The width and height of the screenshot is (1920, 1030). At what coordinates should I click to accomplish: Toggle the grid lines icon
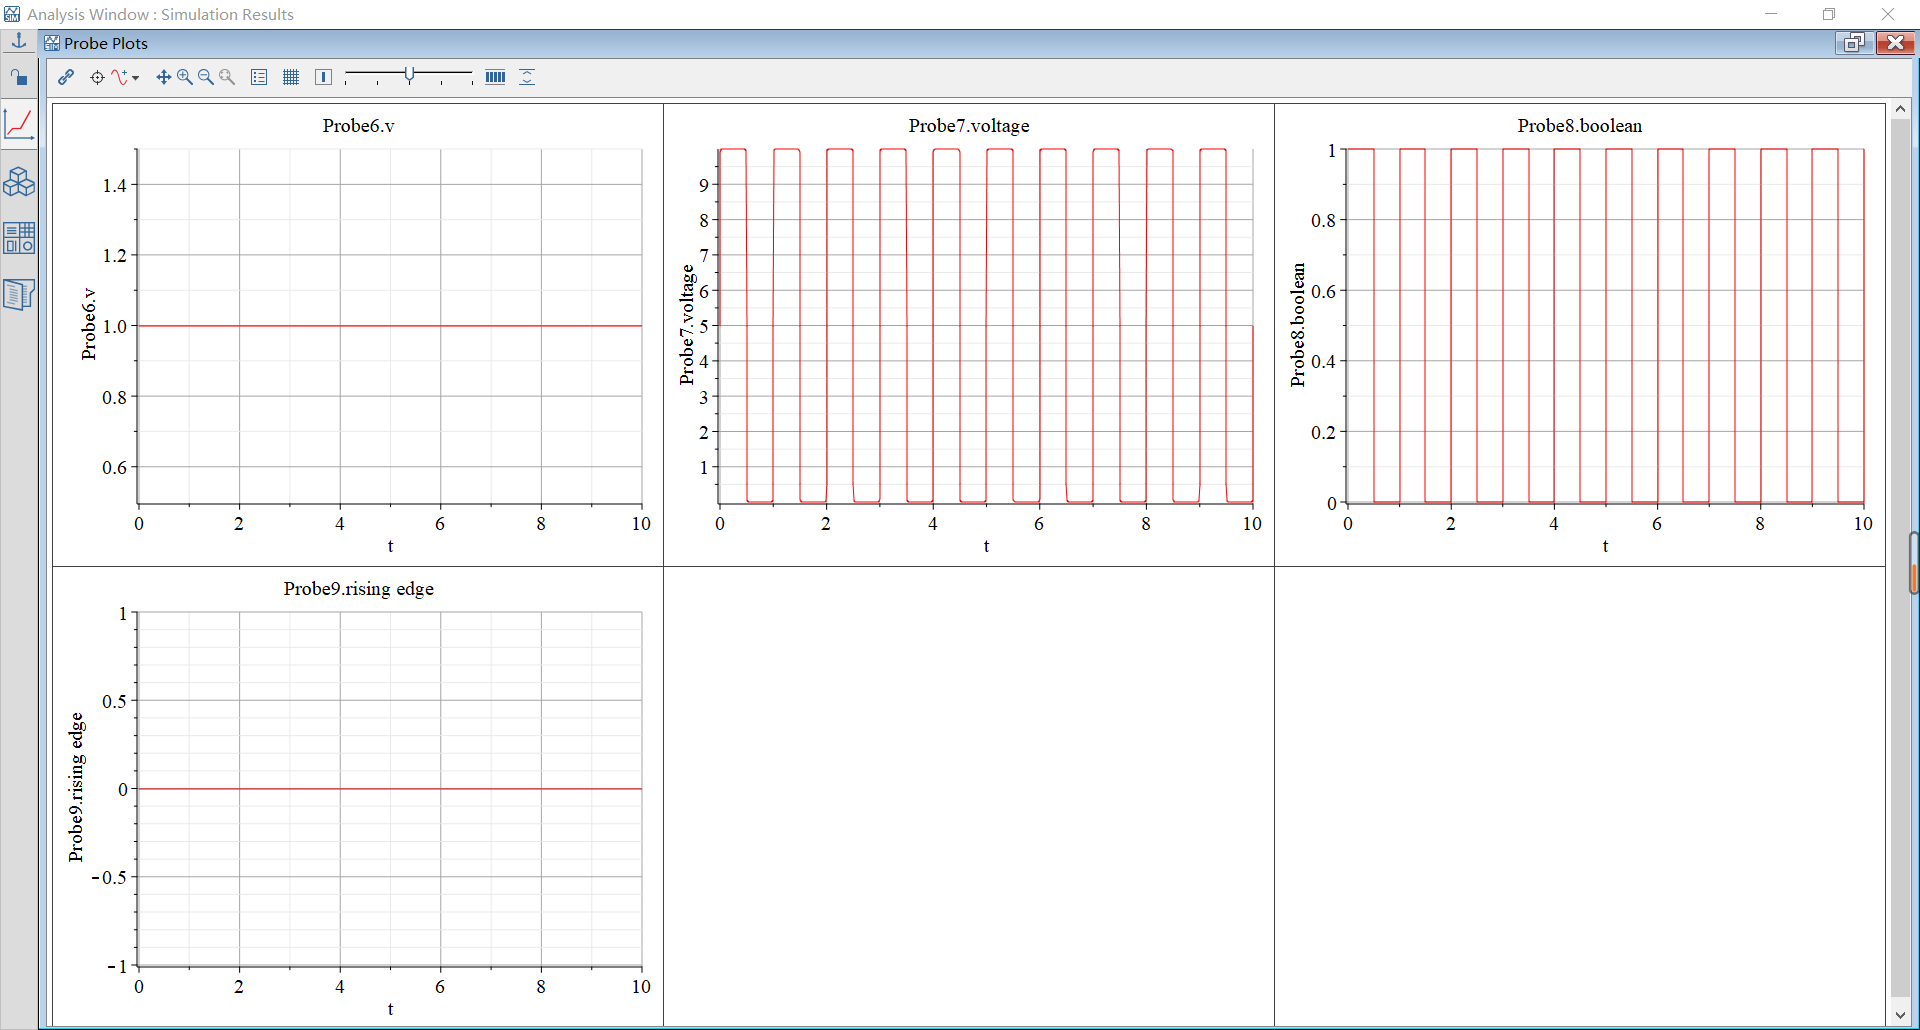tap(291, 77)
